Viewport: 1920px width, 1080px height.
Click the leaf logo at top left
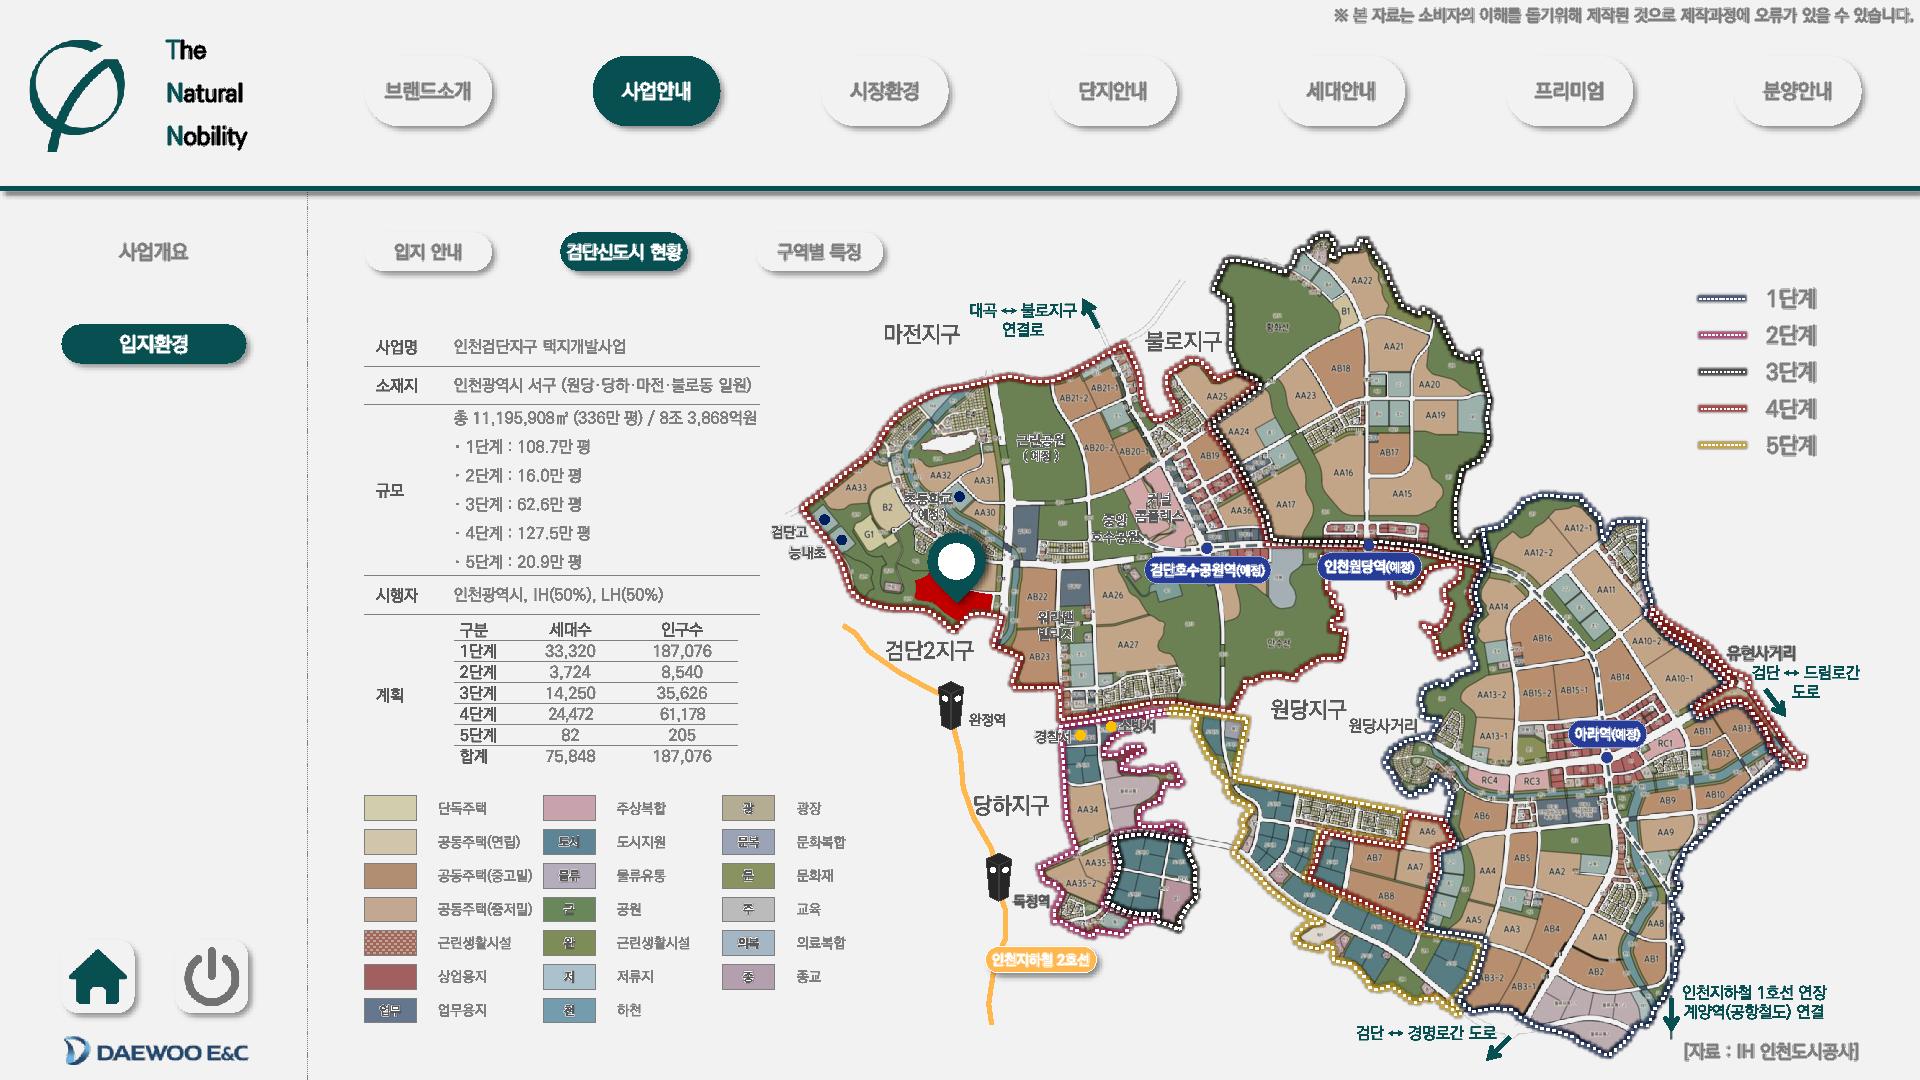[x=76, y=95]
